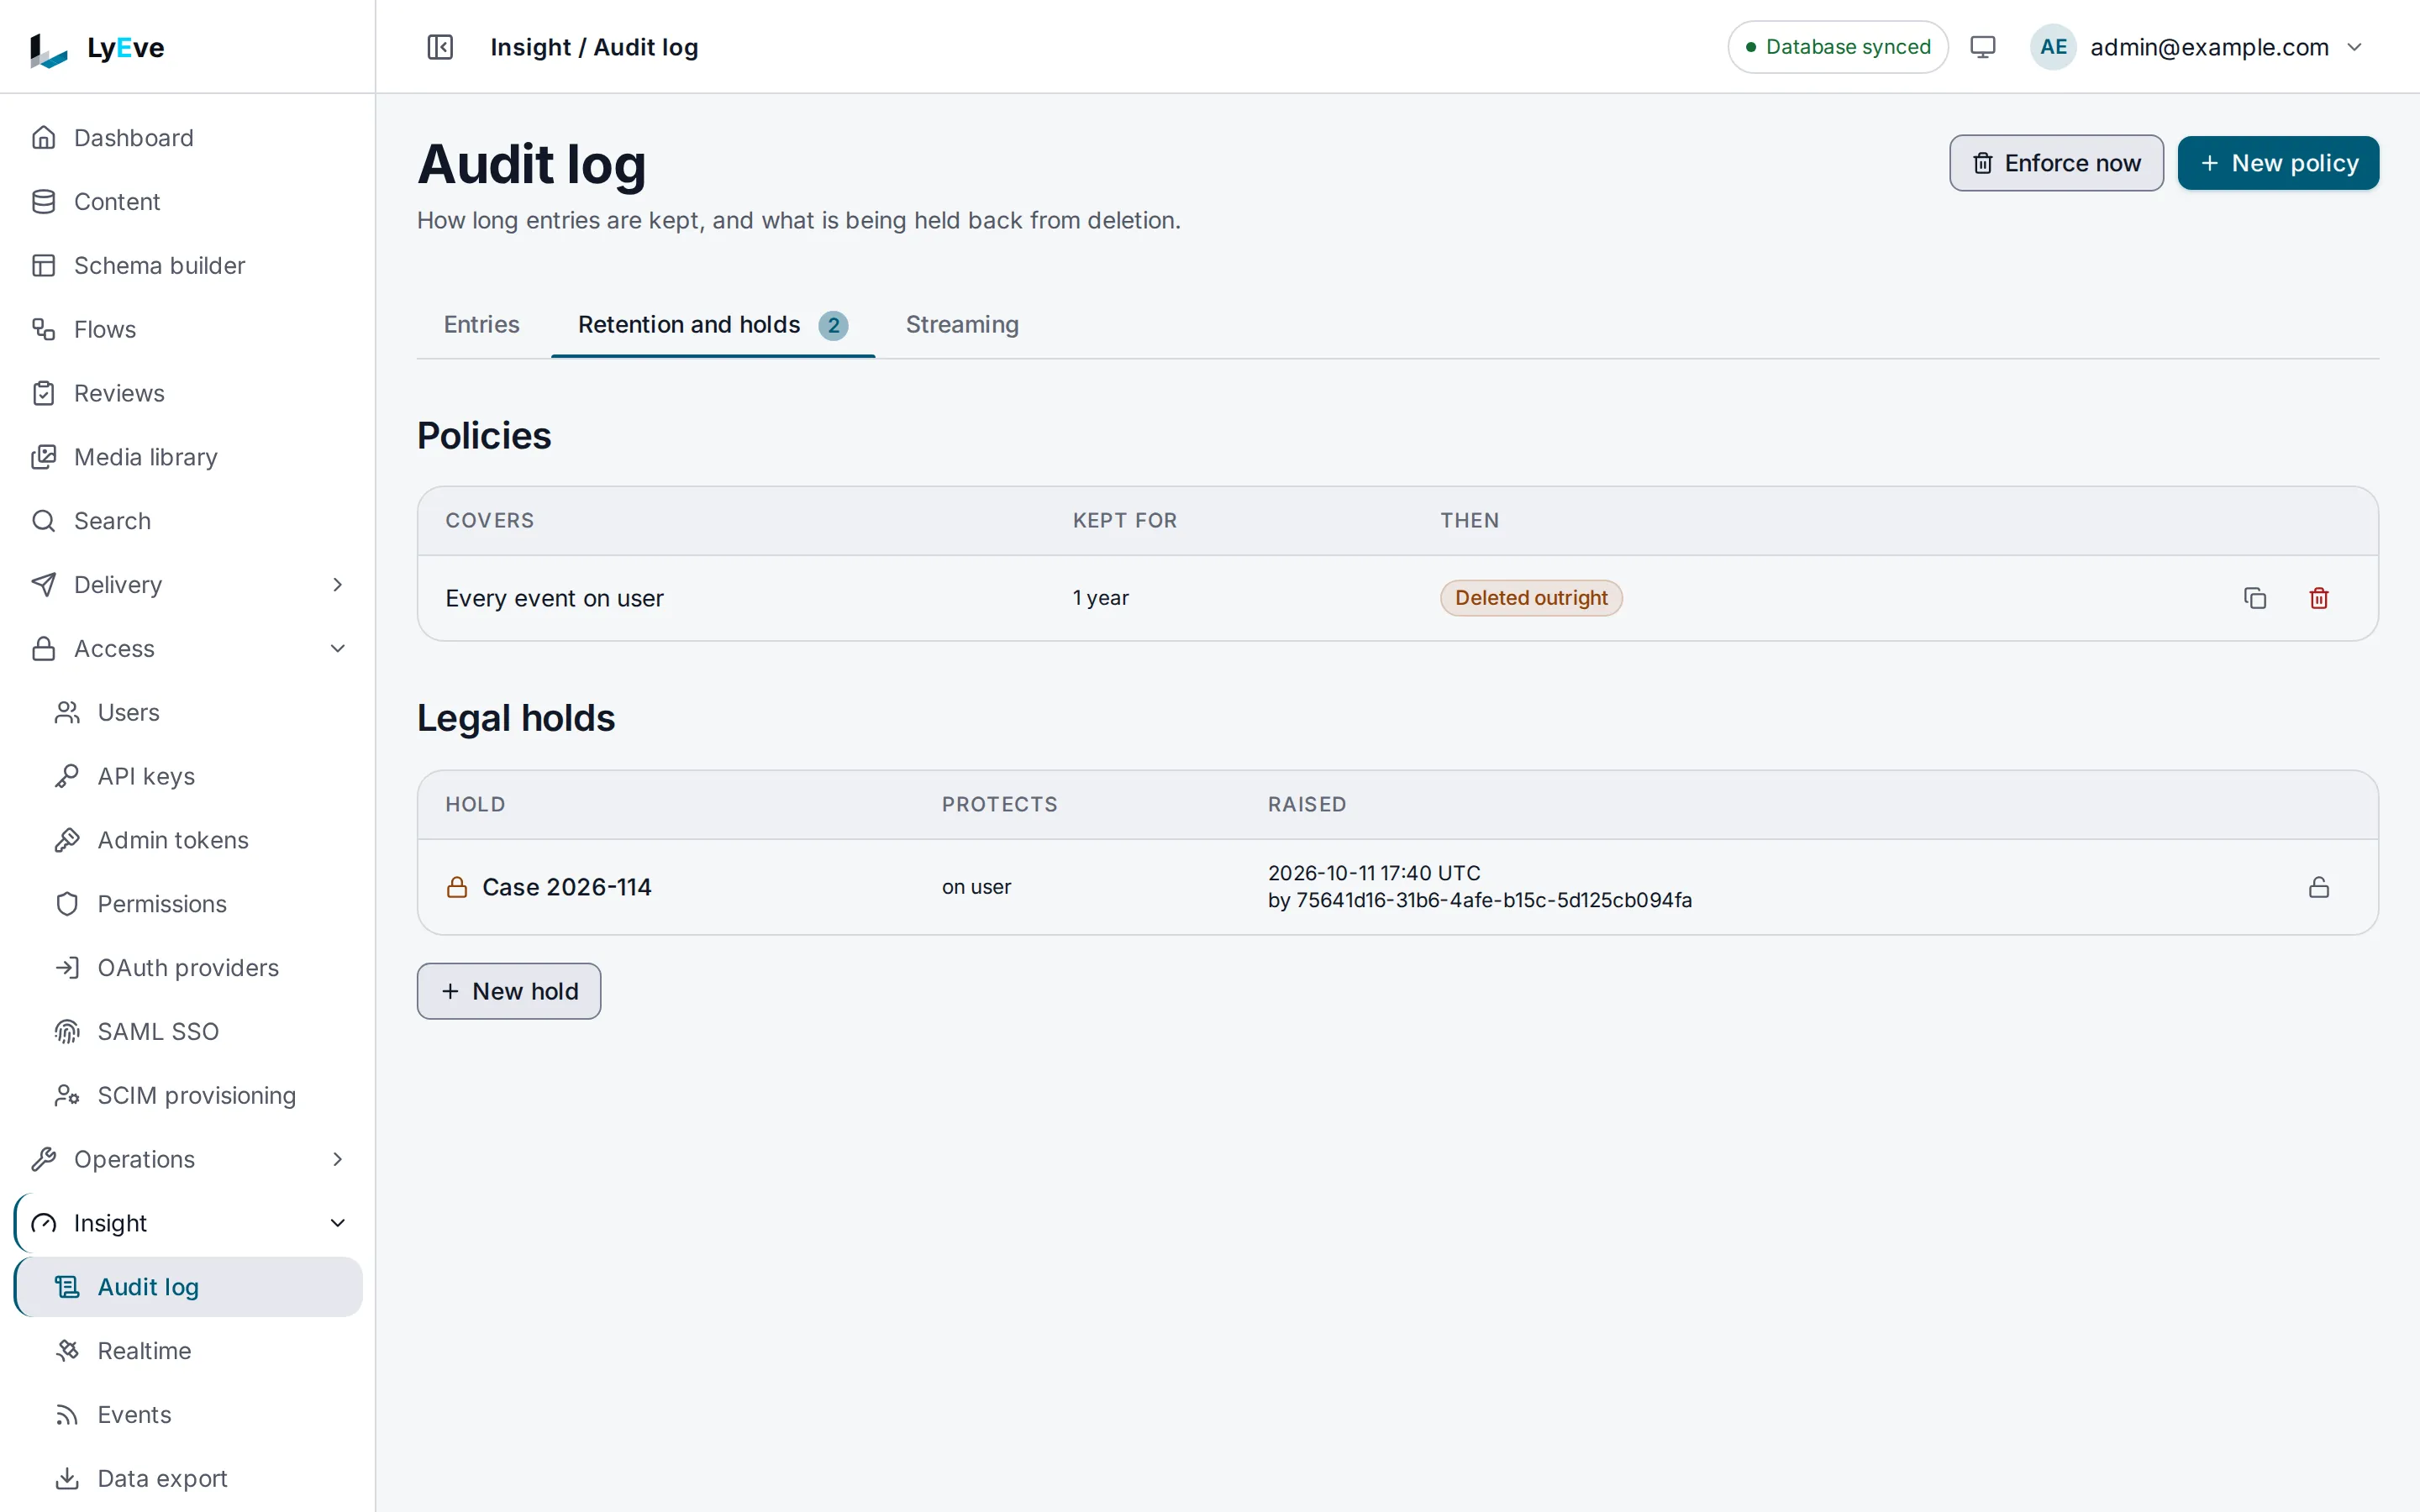Switch to the Streaming tab
Screen dimensions: 2420x1512
962,325
